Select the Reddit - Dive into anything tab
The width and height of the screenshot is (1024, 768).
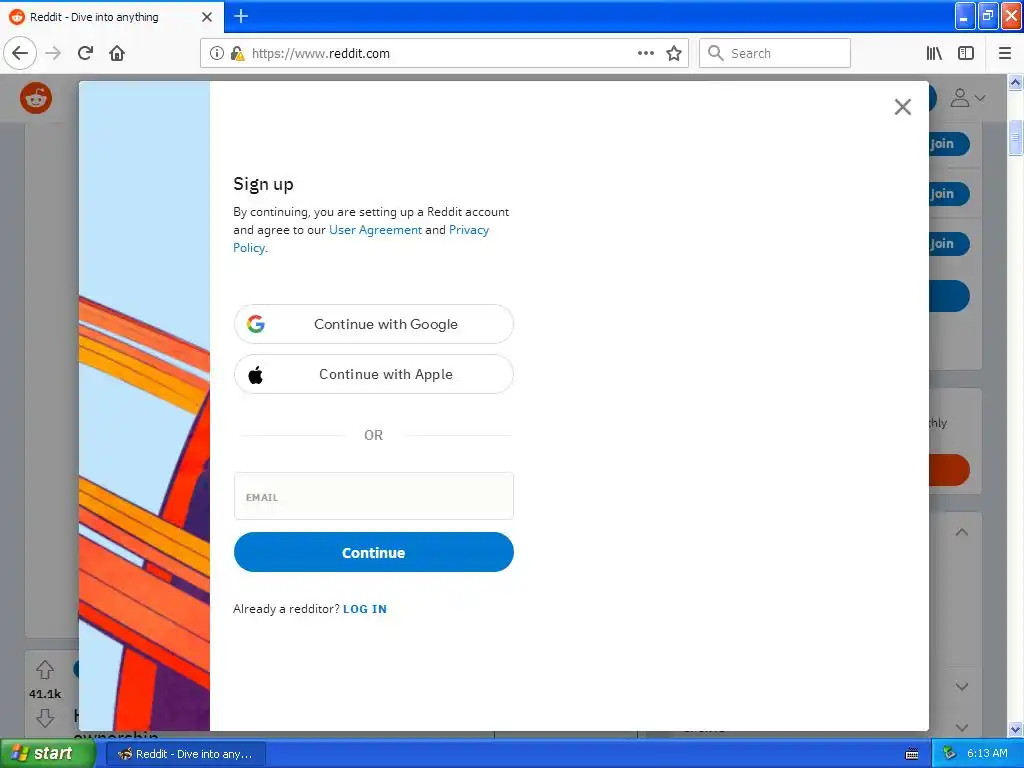[x=111, y=17]
